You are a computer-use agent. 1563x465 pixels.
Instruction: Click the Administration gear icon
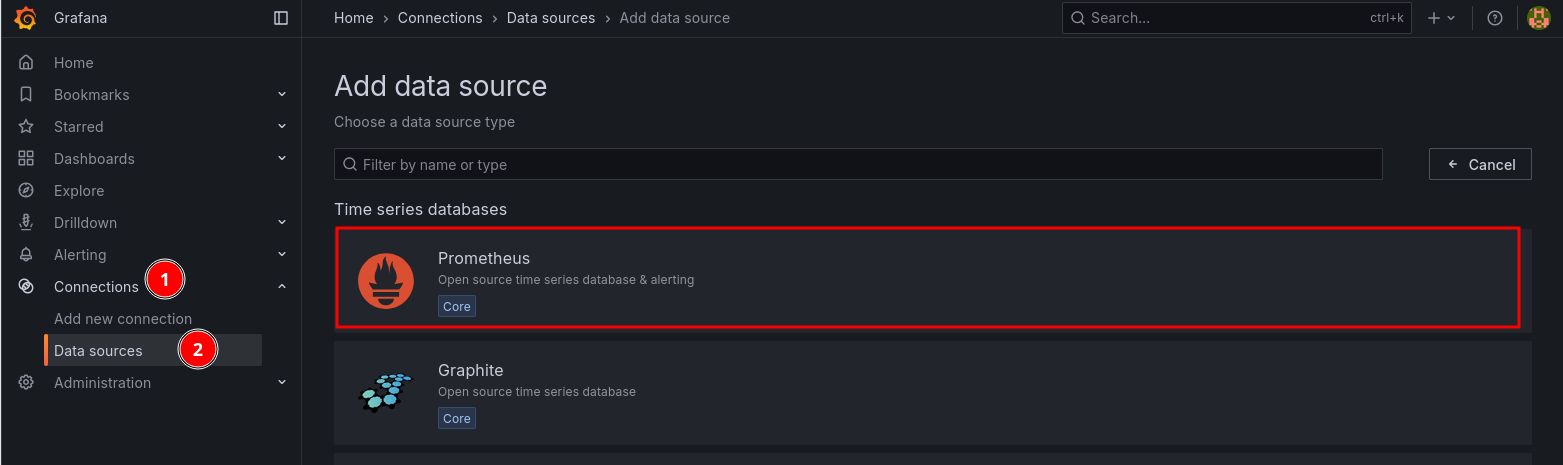[x=26, y=383]
